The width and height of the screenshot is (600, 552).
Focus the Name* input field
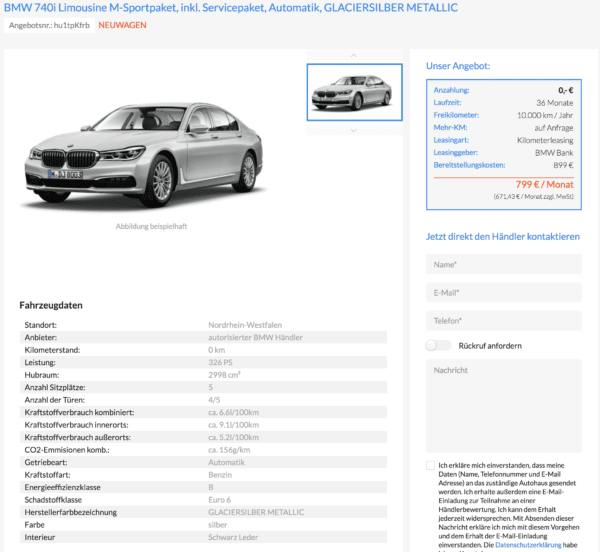(x=504, y=264)
